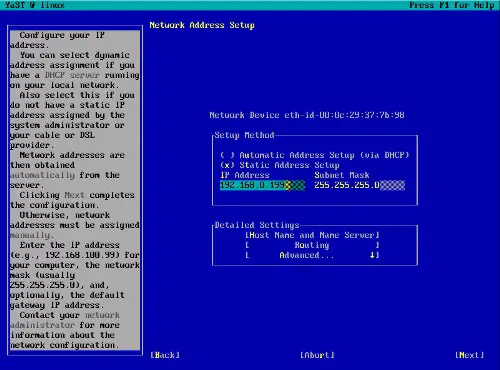This screenshot has height=370, width=500.
Task: Click the IP Address input field
Action: (262, 185)
